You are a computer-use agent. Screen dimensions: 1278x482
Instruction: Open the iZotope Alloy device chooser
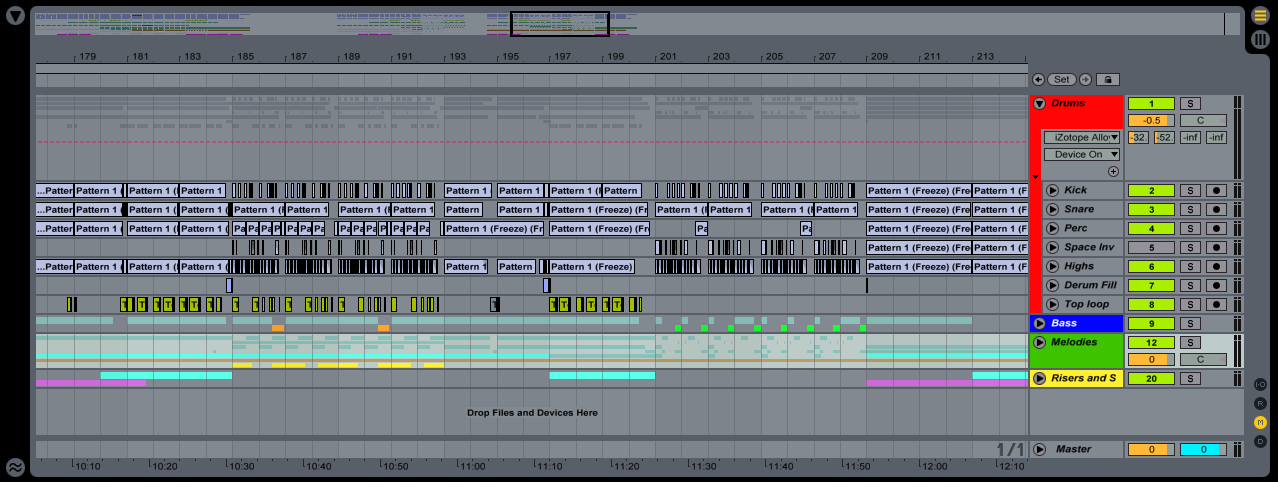pyautogui.click(x=1082, y=137)
